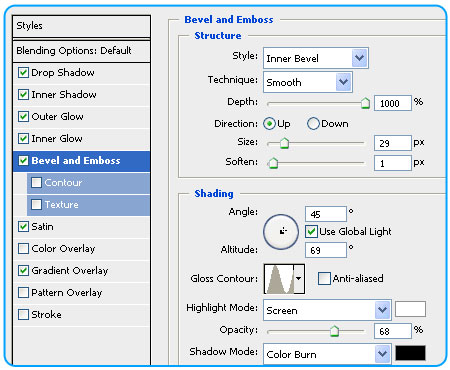Click the highlight Opacity slider handle
The image size is (450, 370).
334,331
